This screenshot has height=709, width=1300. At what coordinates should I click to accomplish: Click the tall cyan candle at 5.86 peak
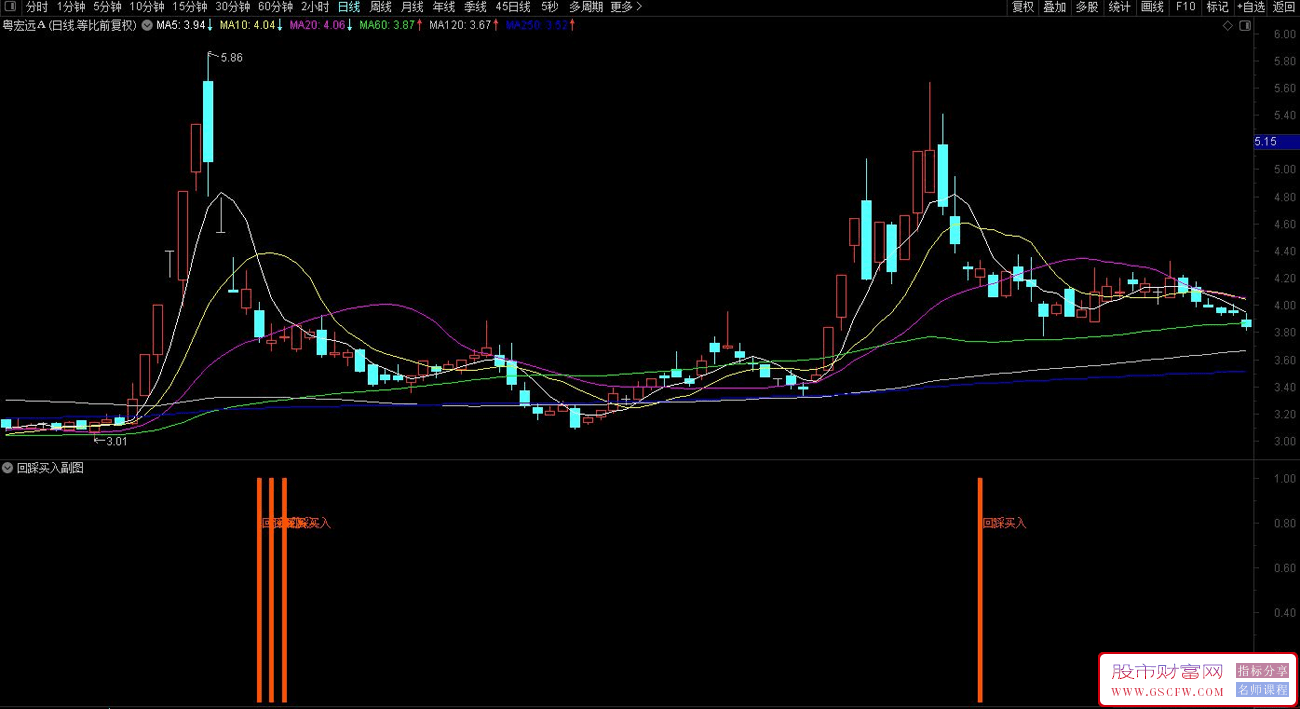pos(208,121)
